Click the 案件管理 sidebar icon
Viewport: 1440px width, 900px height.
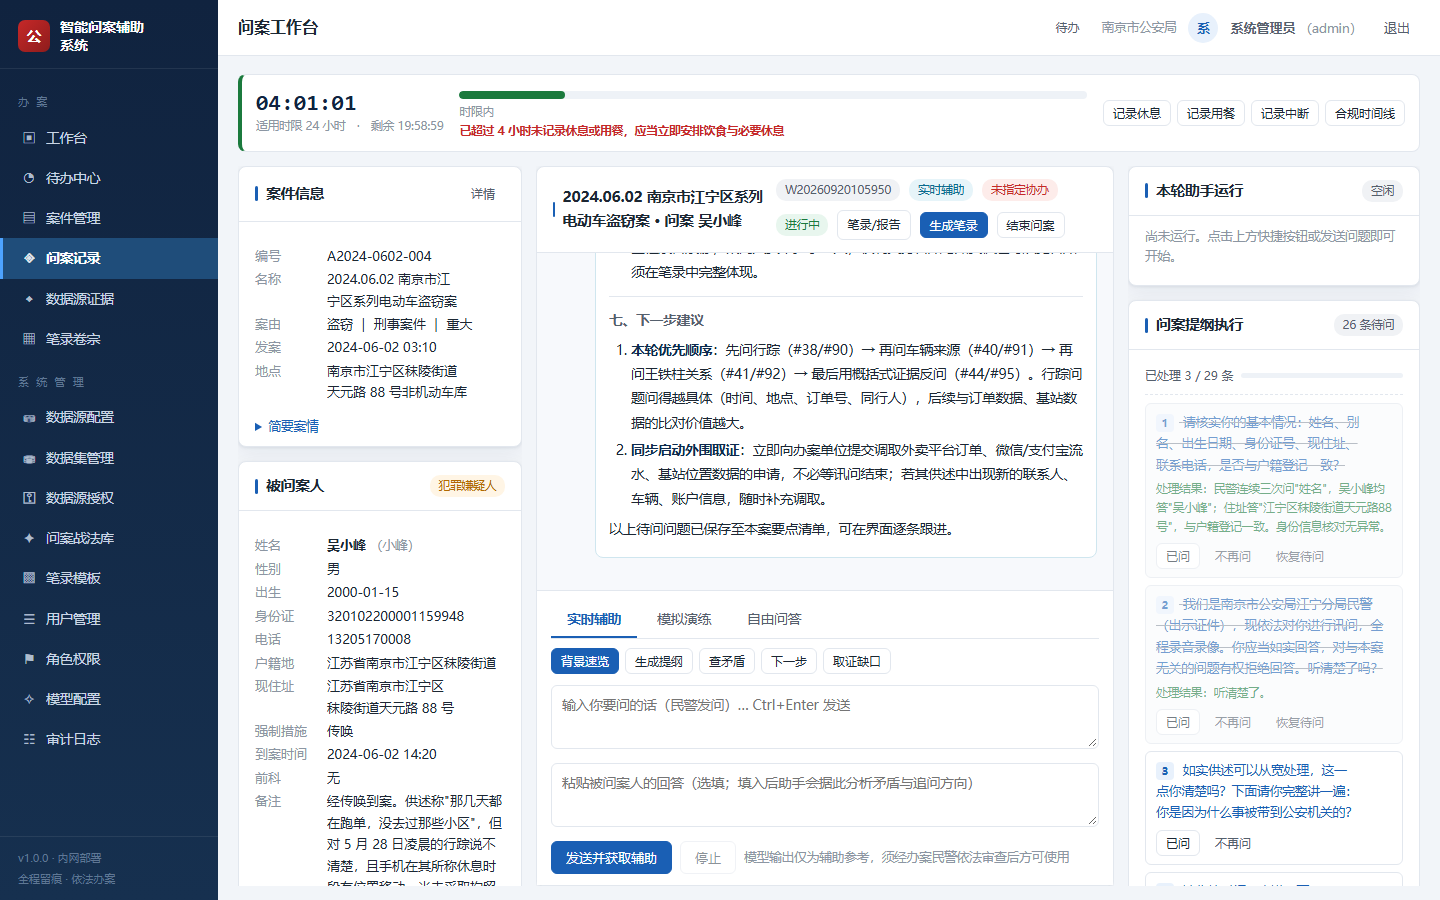29,218
